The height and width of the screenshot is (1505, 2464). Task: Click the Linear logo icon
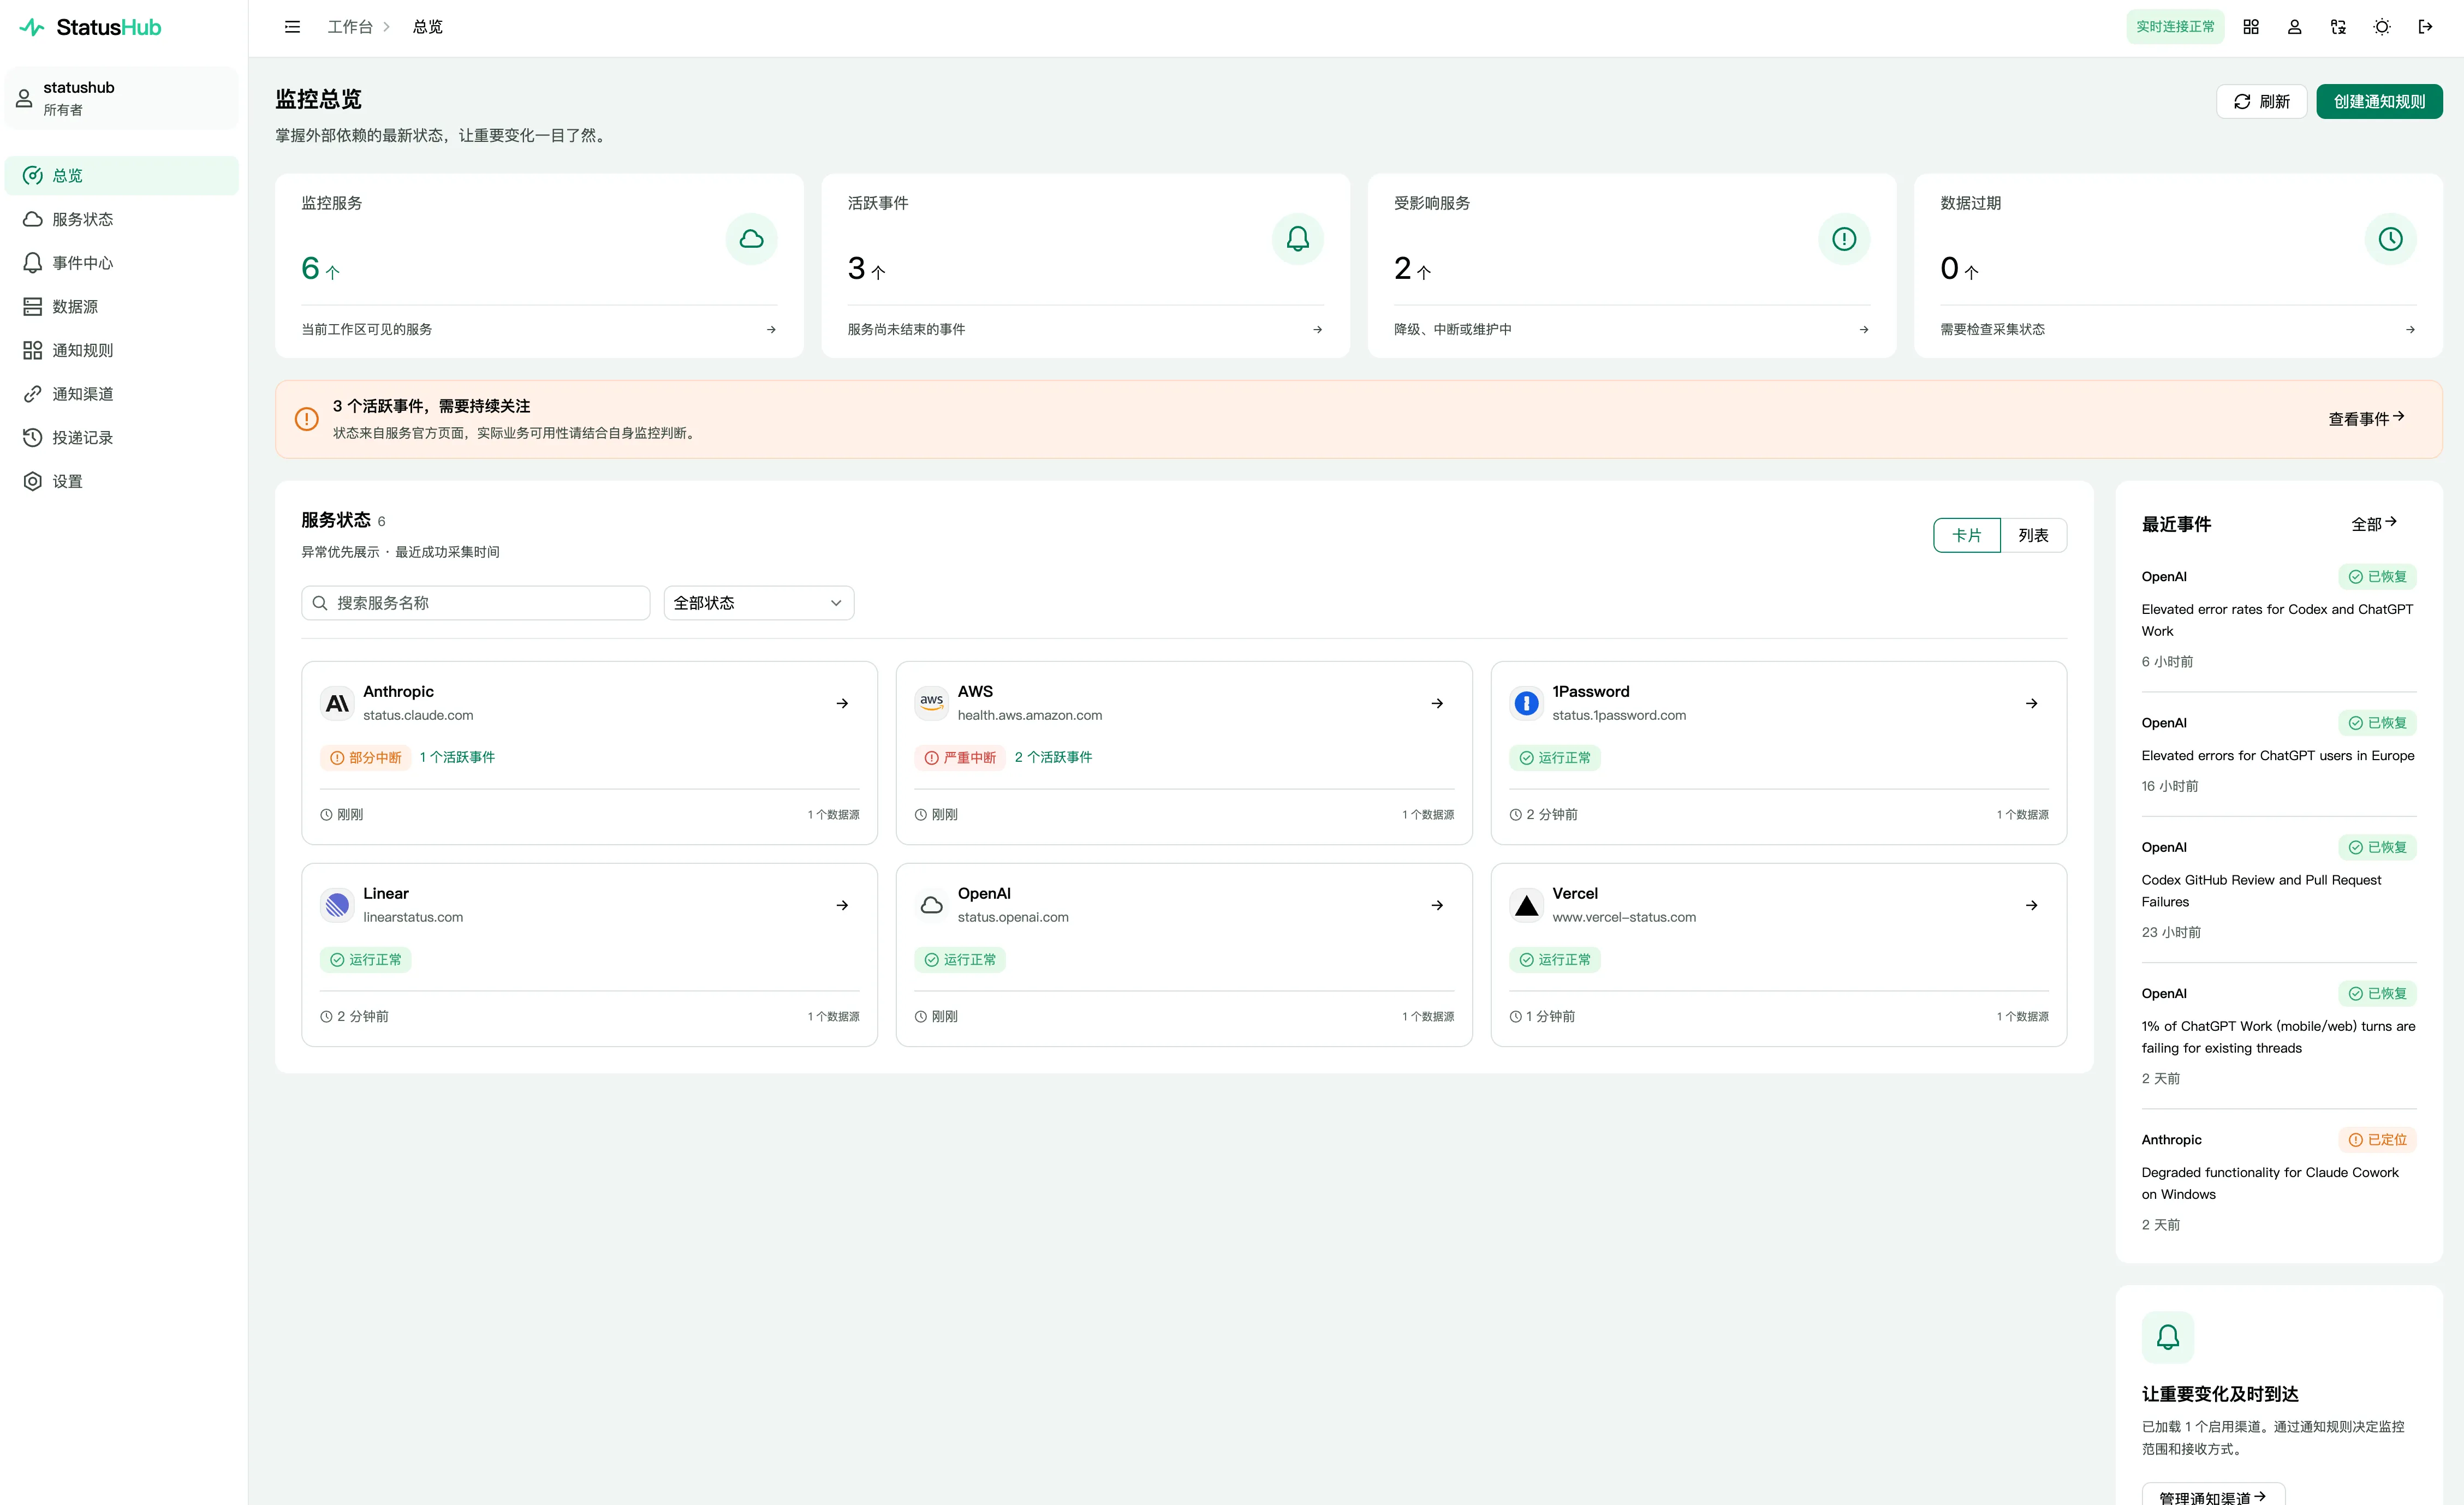pos(337,905)
